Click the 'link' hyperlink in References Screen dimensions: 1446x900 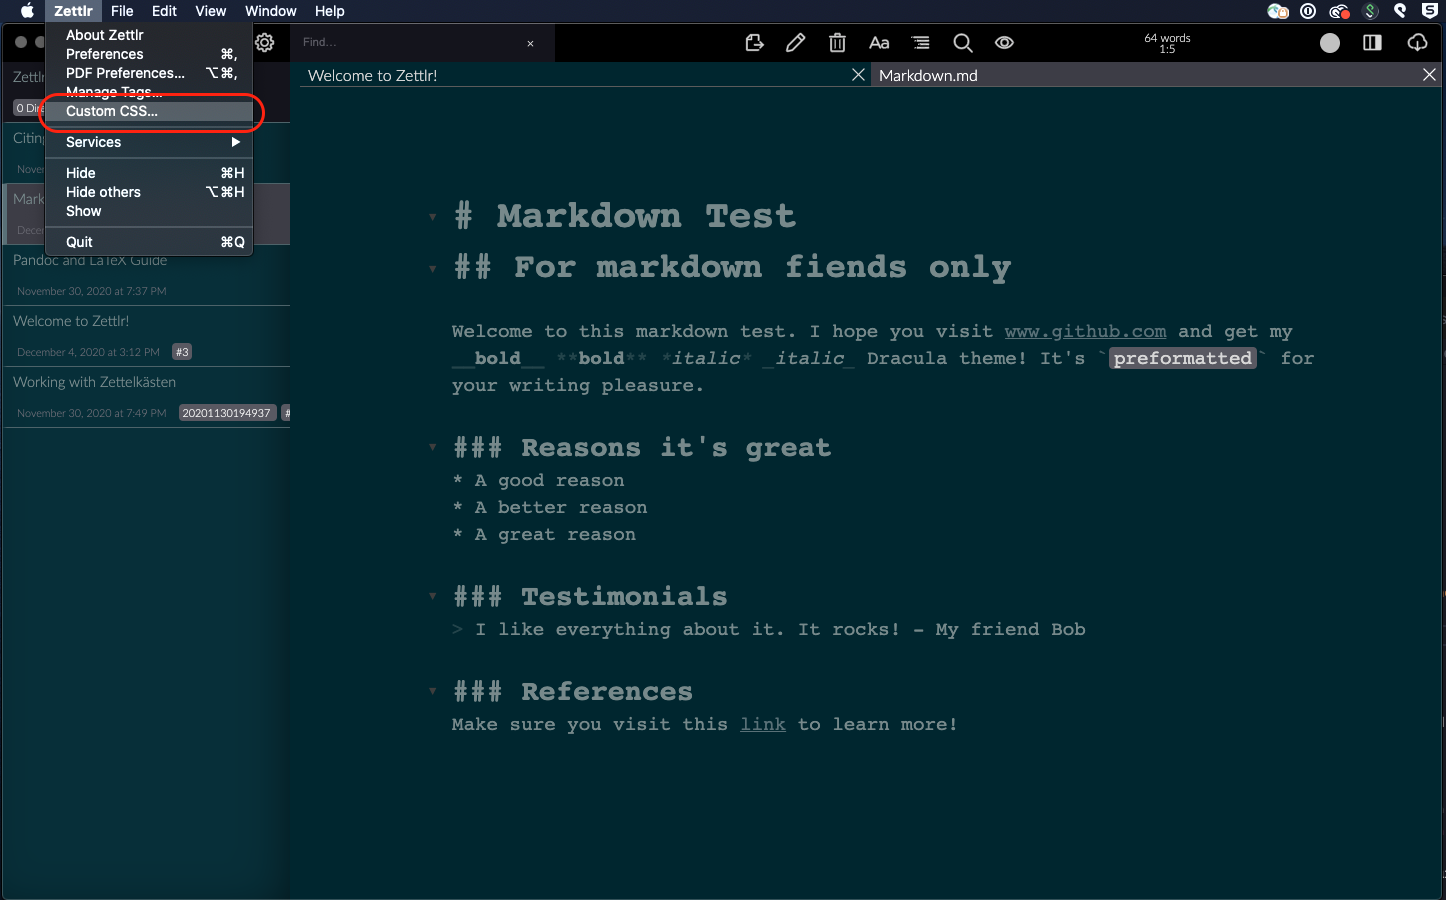tap(763, 724)
